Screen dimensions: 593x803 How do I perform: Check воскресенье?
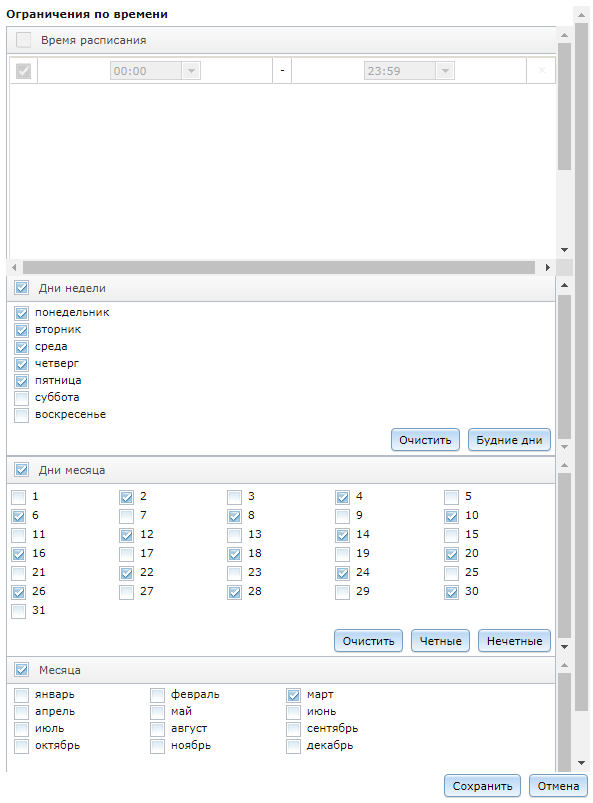tap(22, 415)
